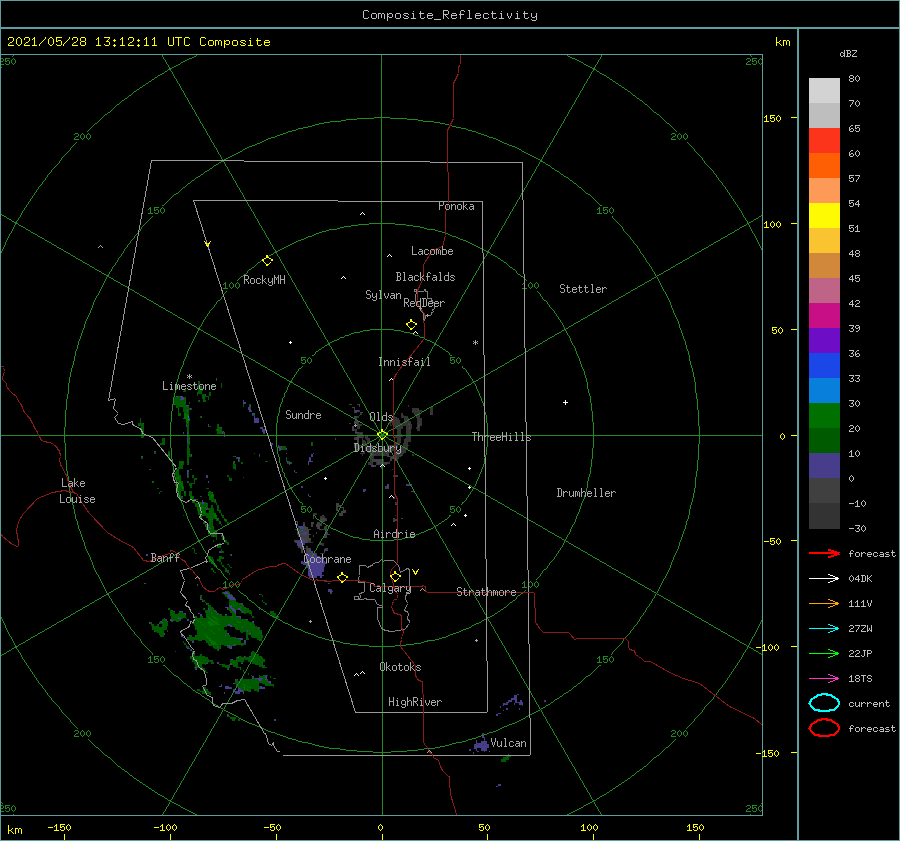
Task: Click the Ponoka label
Action: (x=456, y=206)
